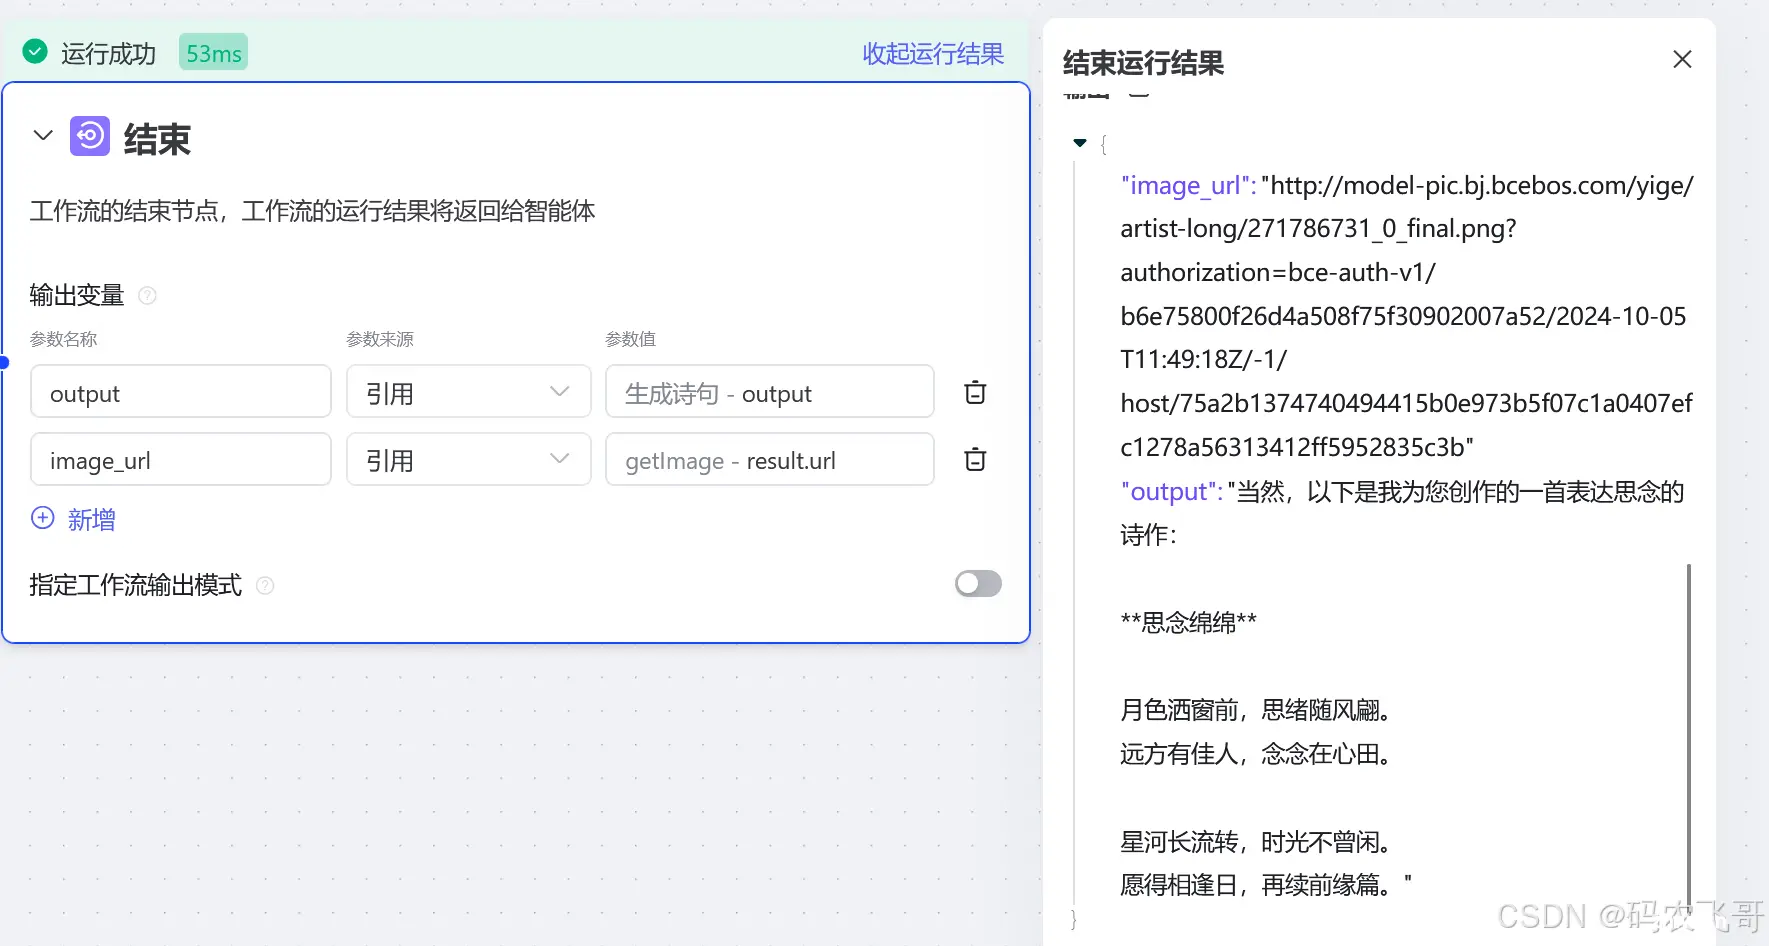This screenshot has height=946, width=1769.
Task: Click the line 月色洒窗前，思绪随风翩。
Action: tap(1256, 710)
